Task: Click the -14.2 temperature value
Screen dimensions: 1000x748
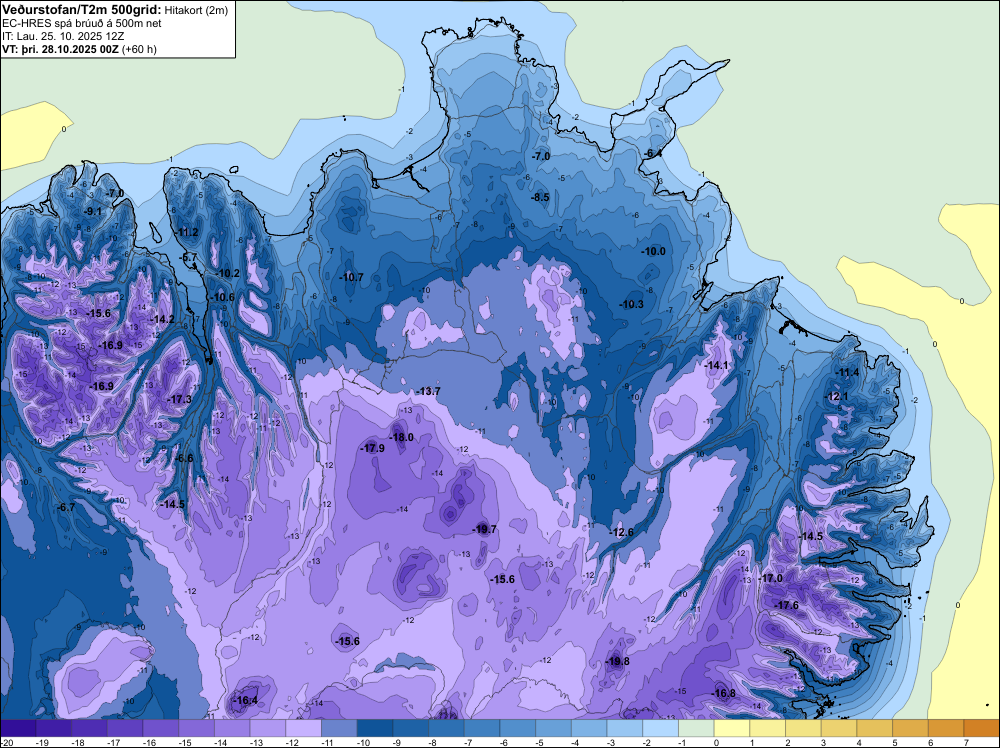Action: 163,319
